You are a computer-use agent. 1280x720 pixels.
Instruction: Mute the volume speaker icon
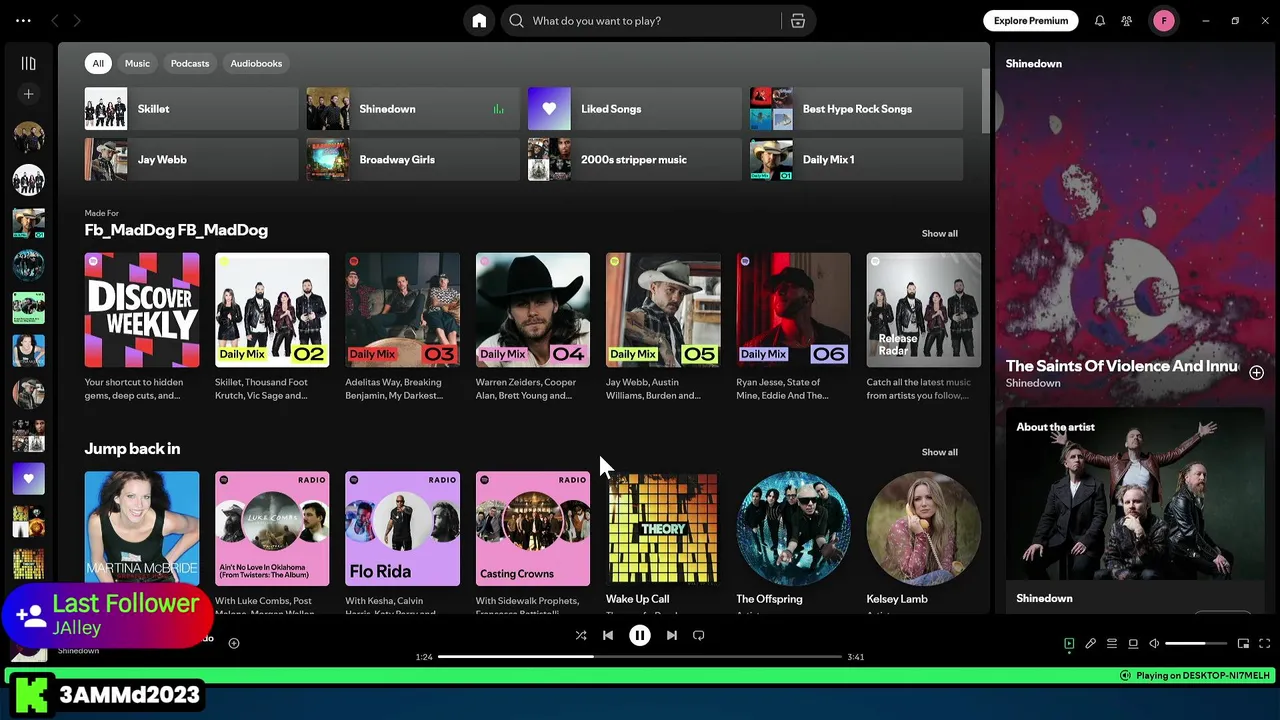pyautogui.click(x=1154, y=644)
